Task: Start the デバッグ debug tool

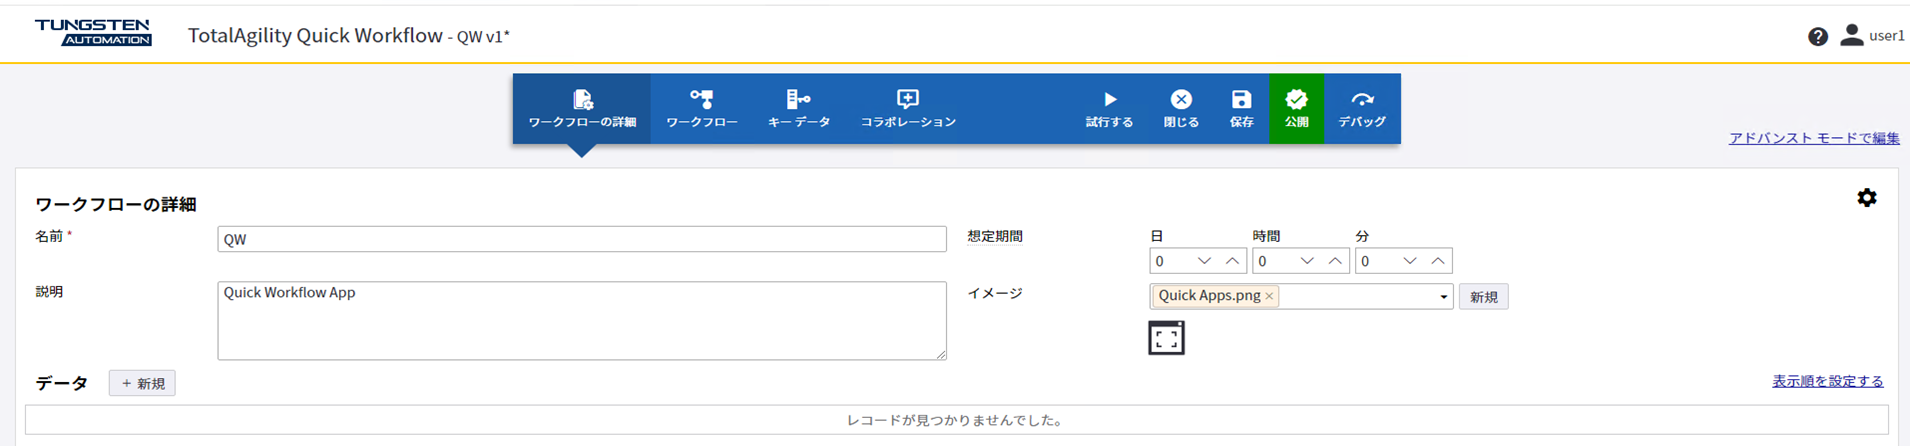Action: click(x=1362, y=108)
